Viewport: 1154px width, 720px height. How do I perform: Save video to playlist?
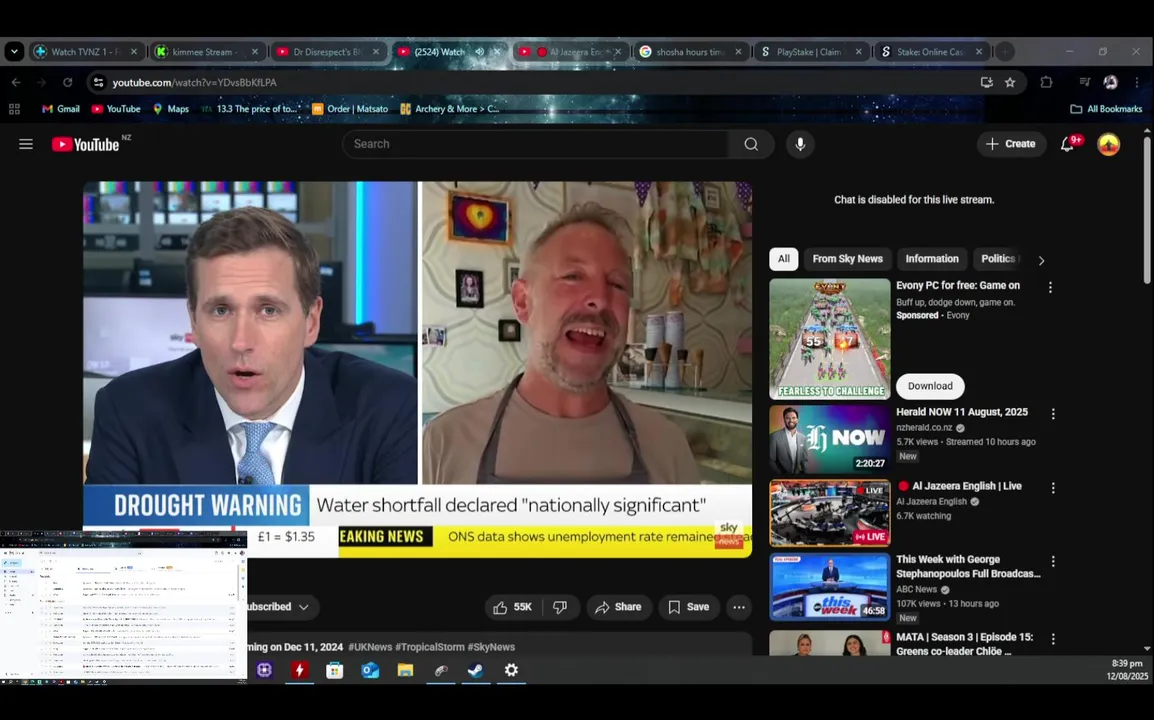(x=689, y=607)
